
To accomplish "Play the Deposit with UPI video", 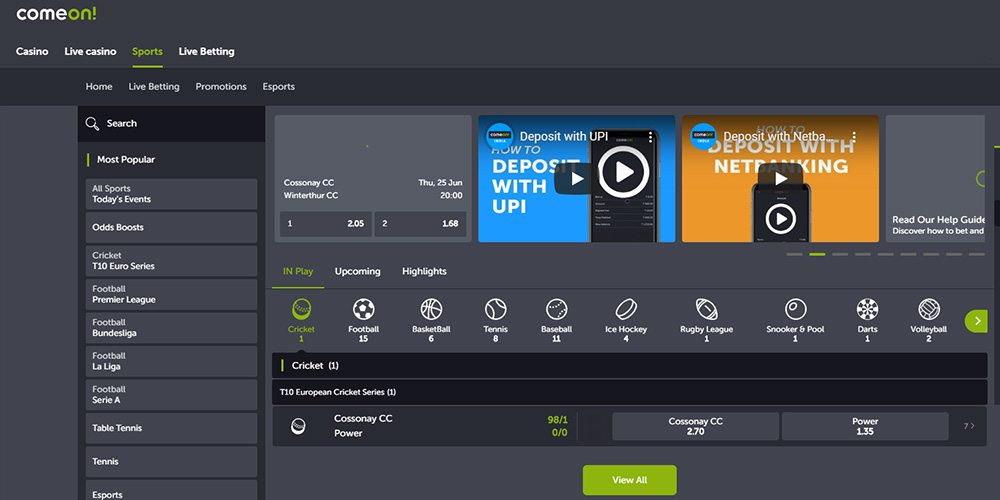I will (x=577, y=179).
